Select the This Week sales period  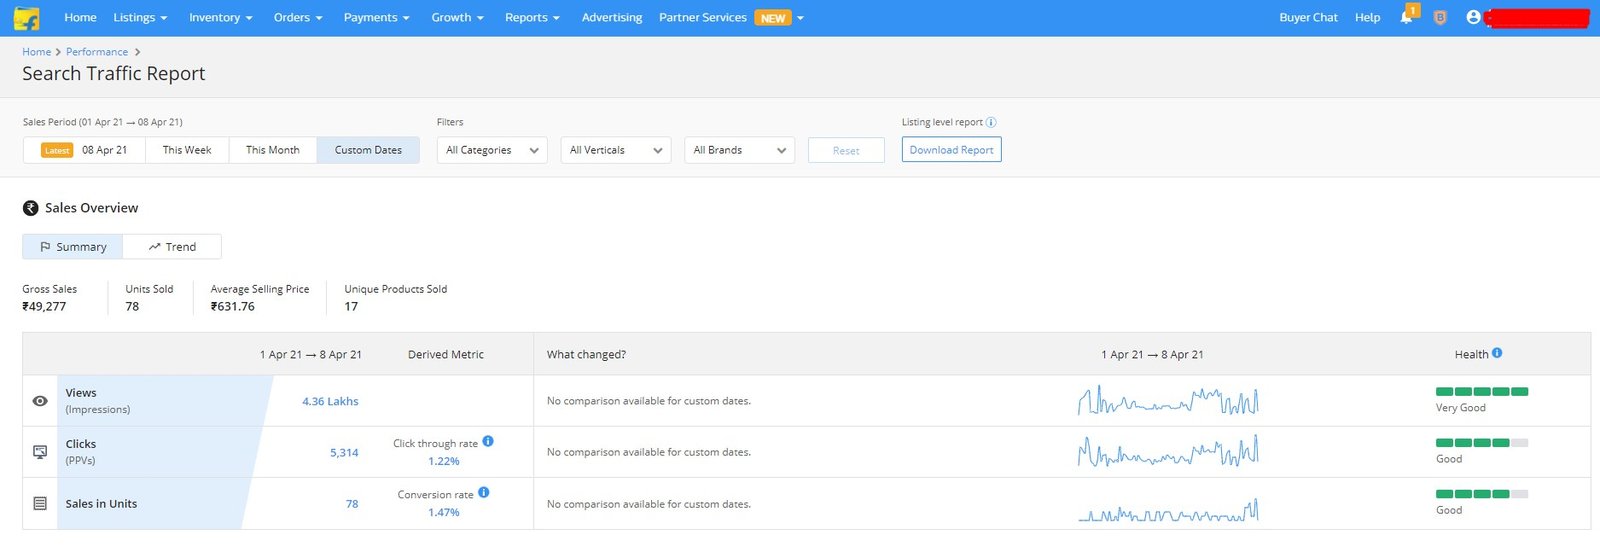point(187,150)
